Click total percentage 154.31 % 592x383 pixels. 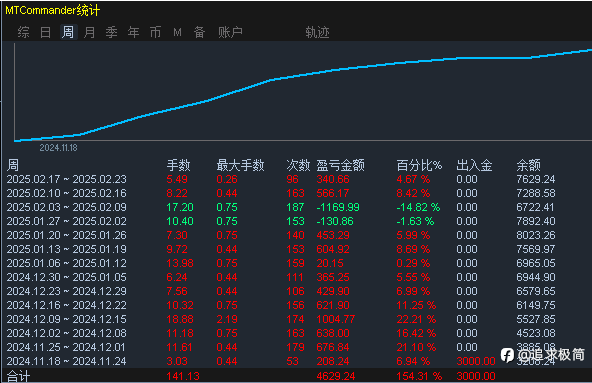coord(419,376)
